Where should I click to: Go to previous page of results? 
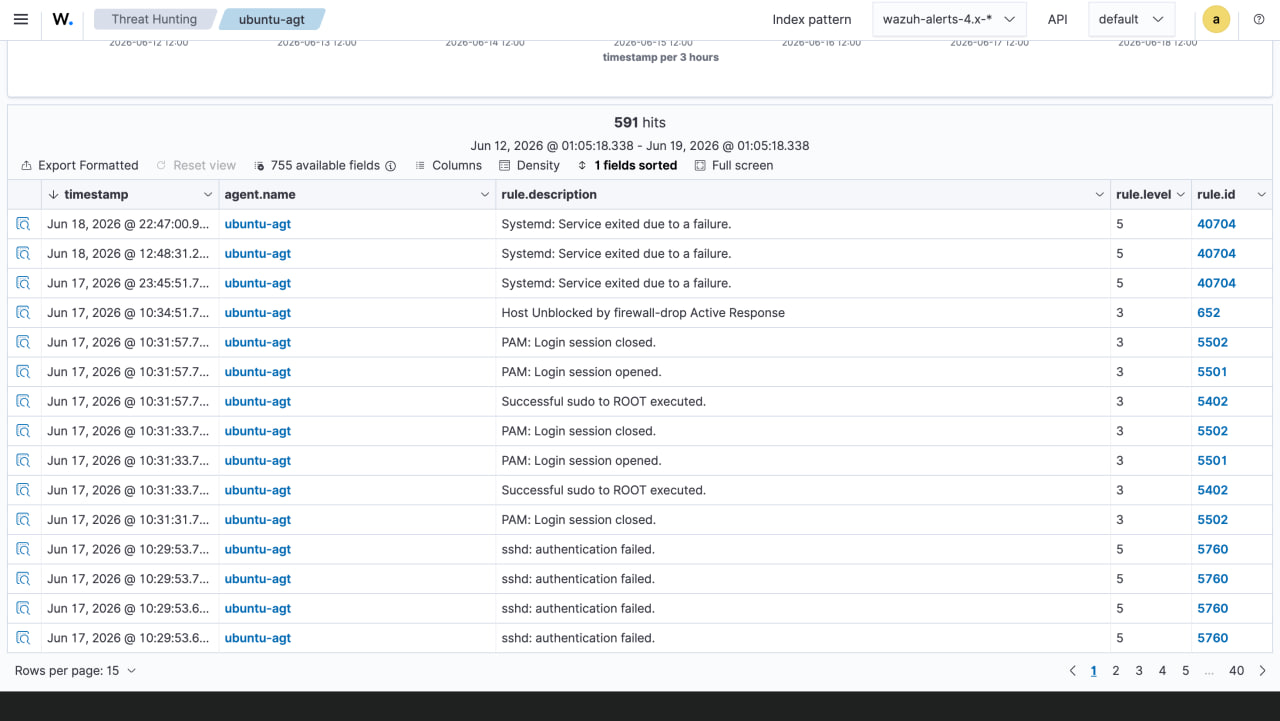(1072, 671)
